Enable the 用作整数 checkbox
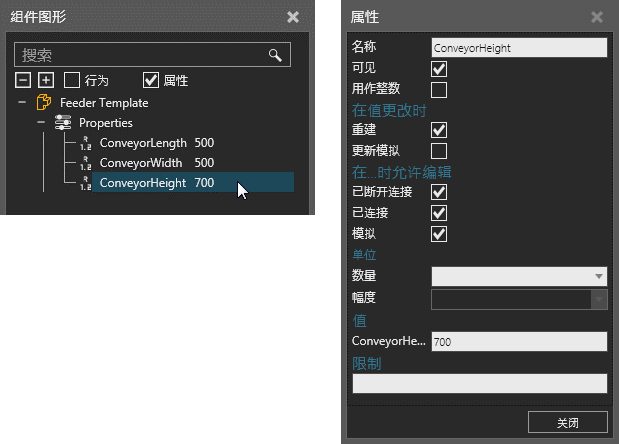This screenshot has height=444, width=619. click(x=438, y=89)
